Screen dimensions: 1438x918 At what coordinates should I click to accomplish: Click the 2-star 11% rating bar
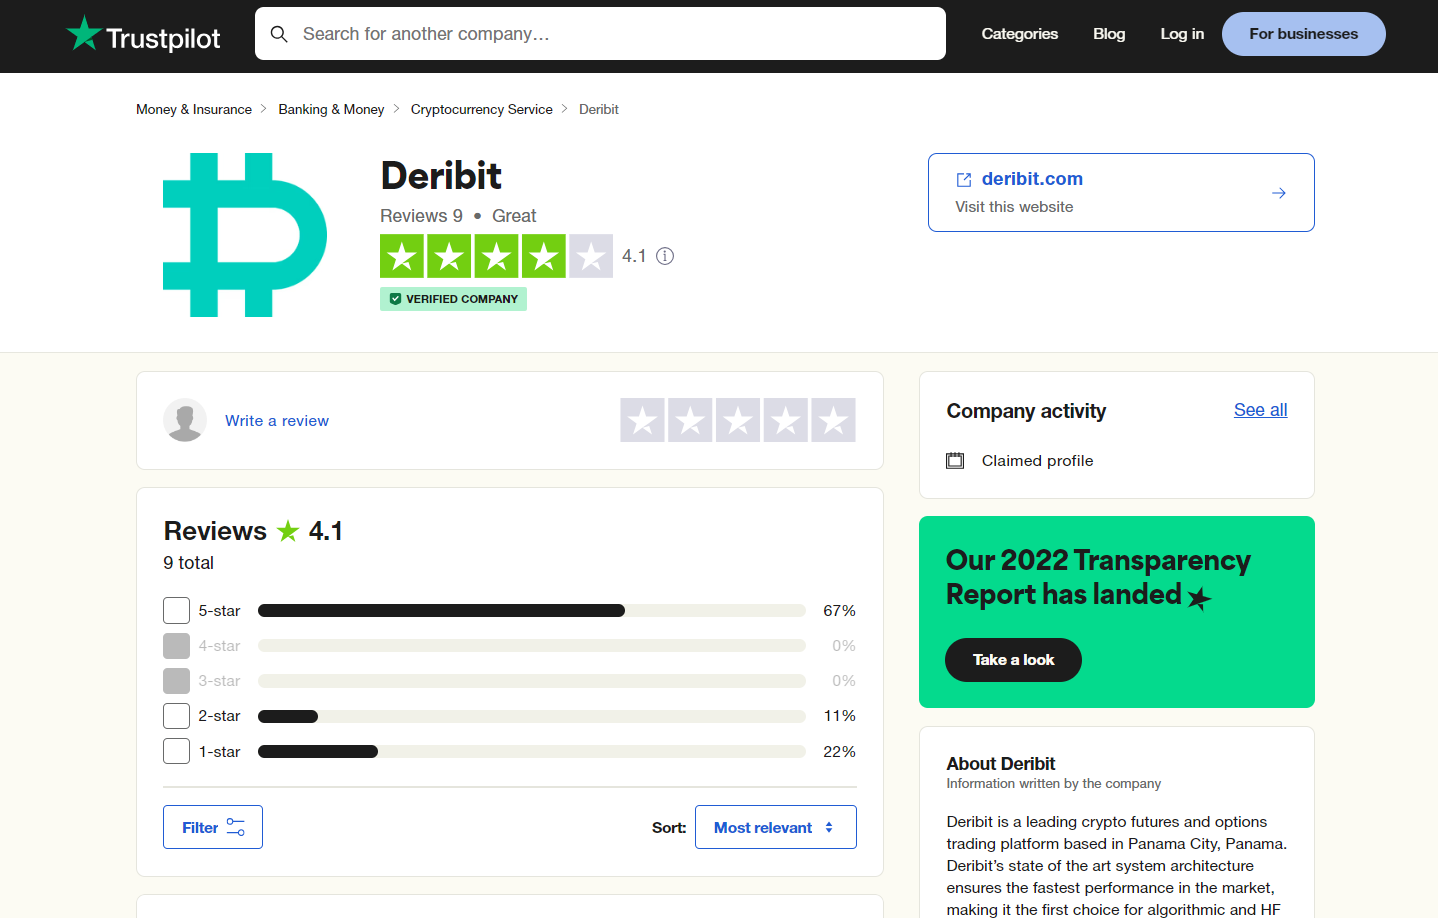(x=532, y=716)
